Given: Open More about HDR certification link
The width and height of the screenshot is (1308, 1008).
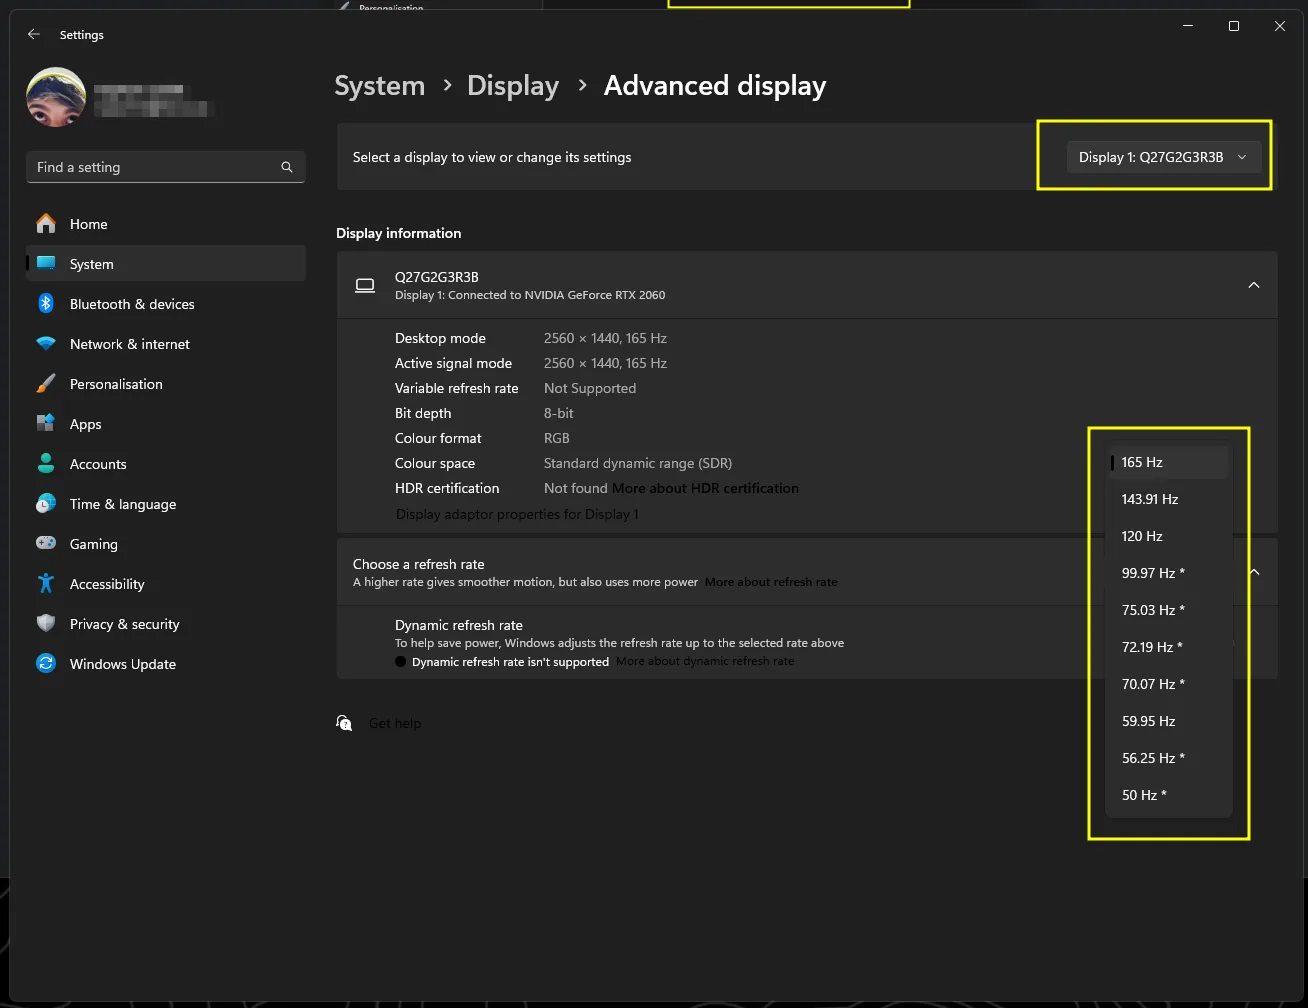Looking at the screenshot, I should [x=705, y=488].
